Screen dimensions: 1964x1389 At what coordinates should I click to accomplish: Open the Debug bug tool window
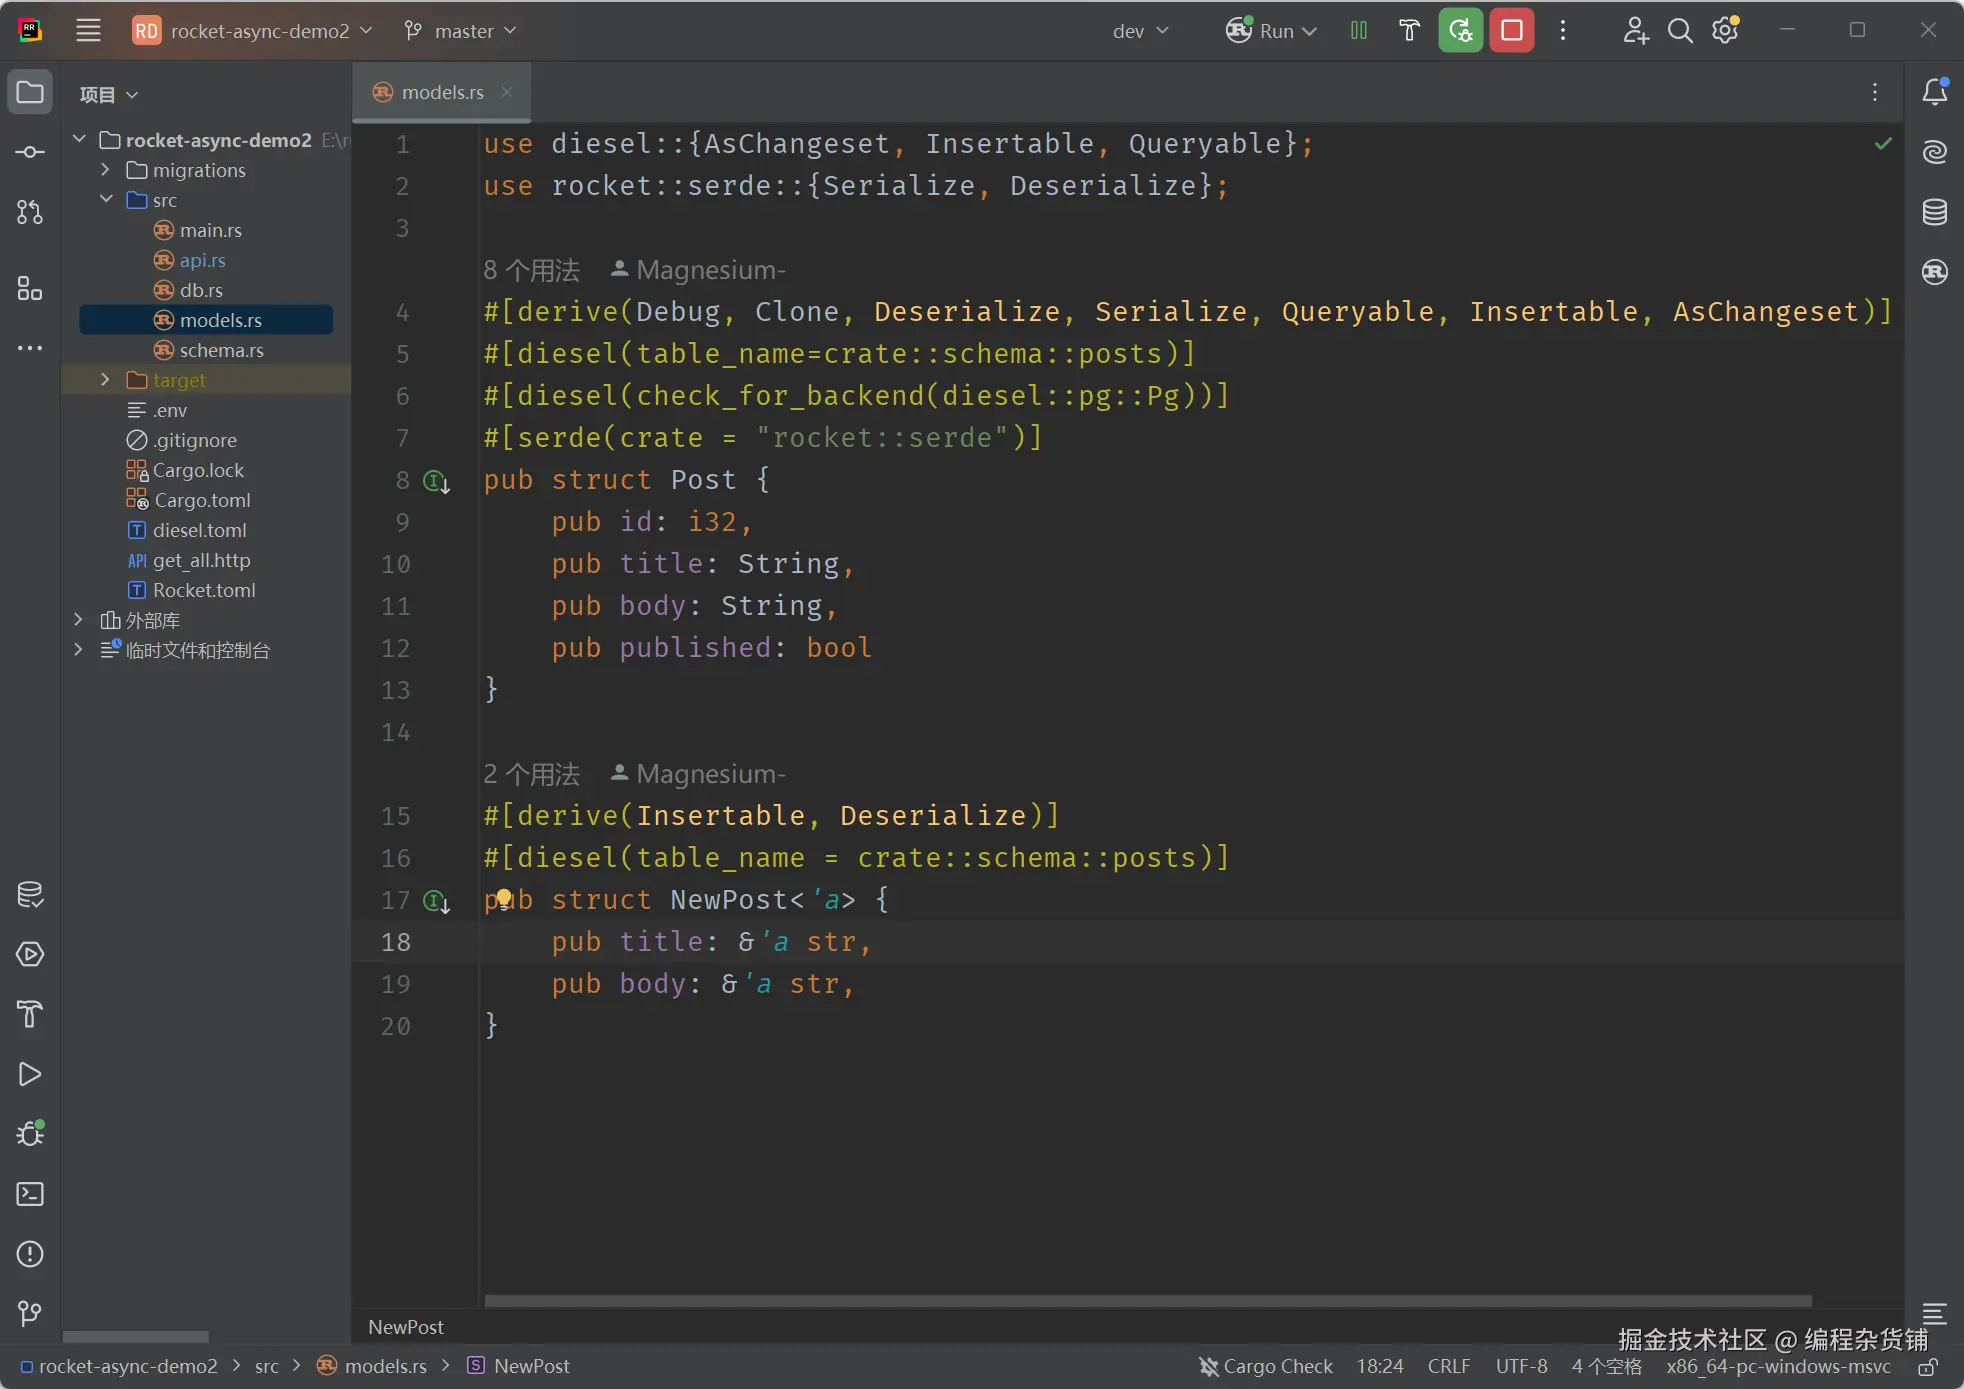(30, 1134)
